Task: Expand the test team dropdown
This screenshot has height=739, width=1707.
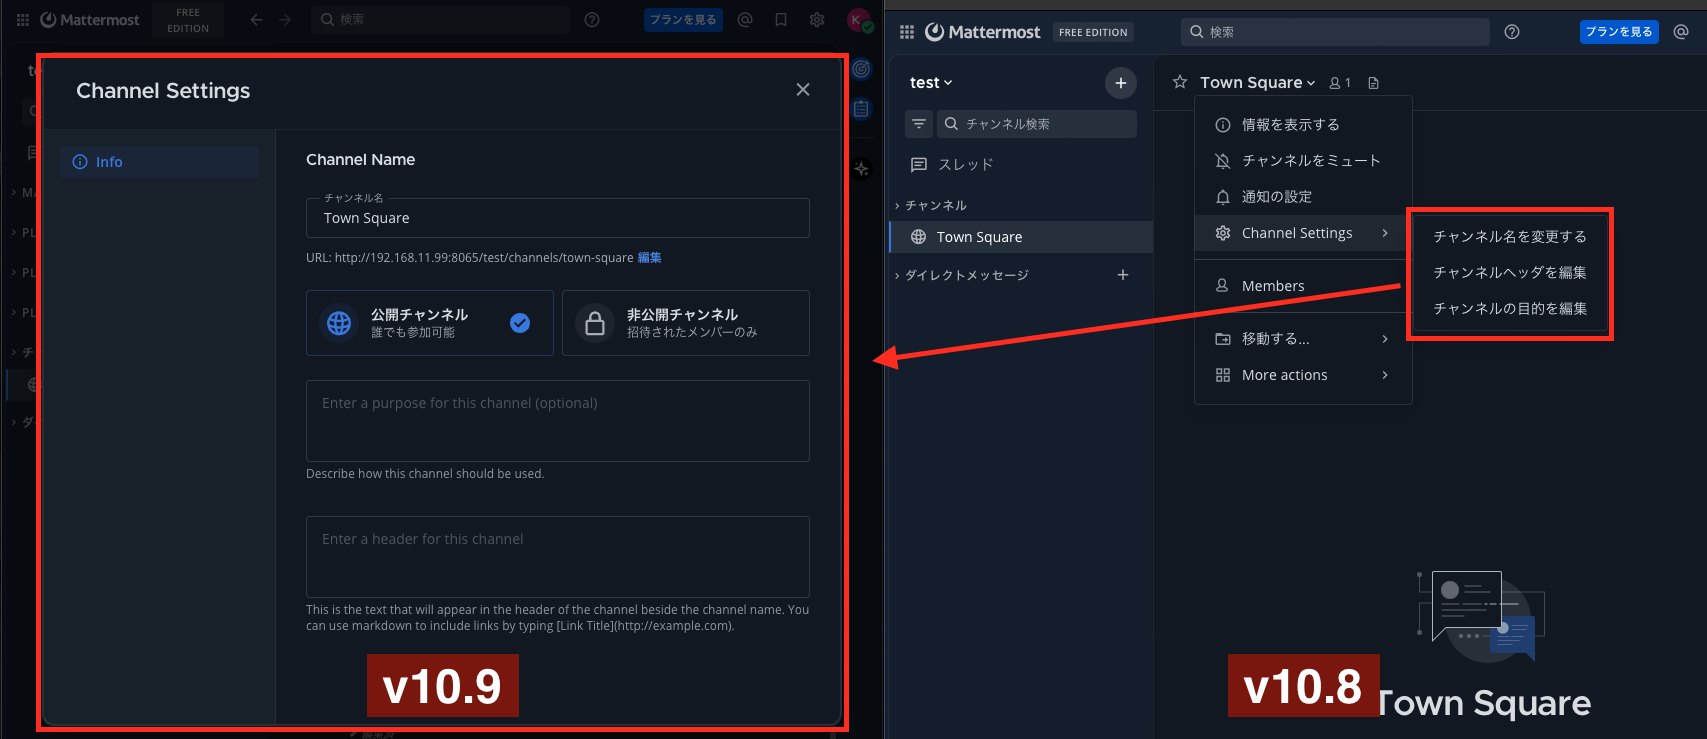Action: (x=931, y=83)
